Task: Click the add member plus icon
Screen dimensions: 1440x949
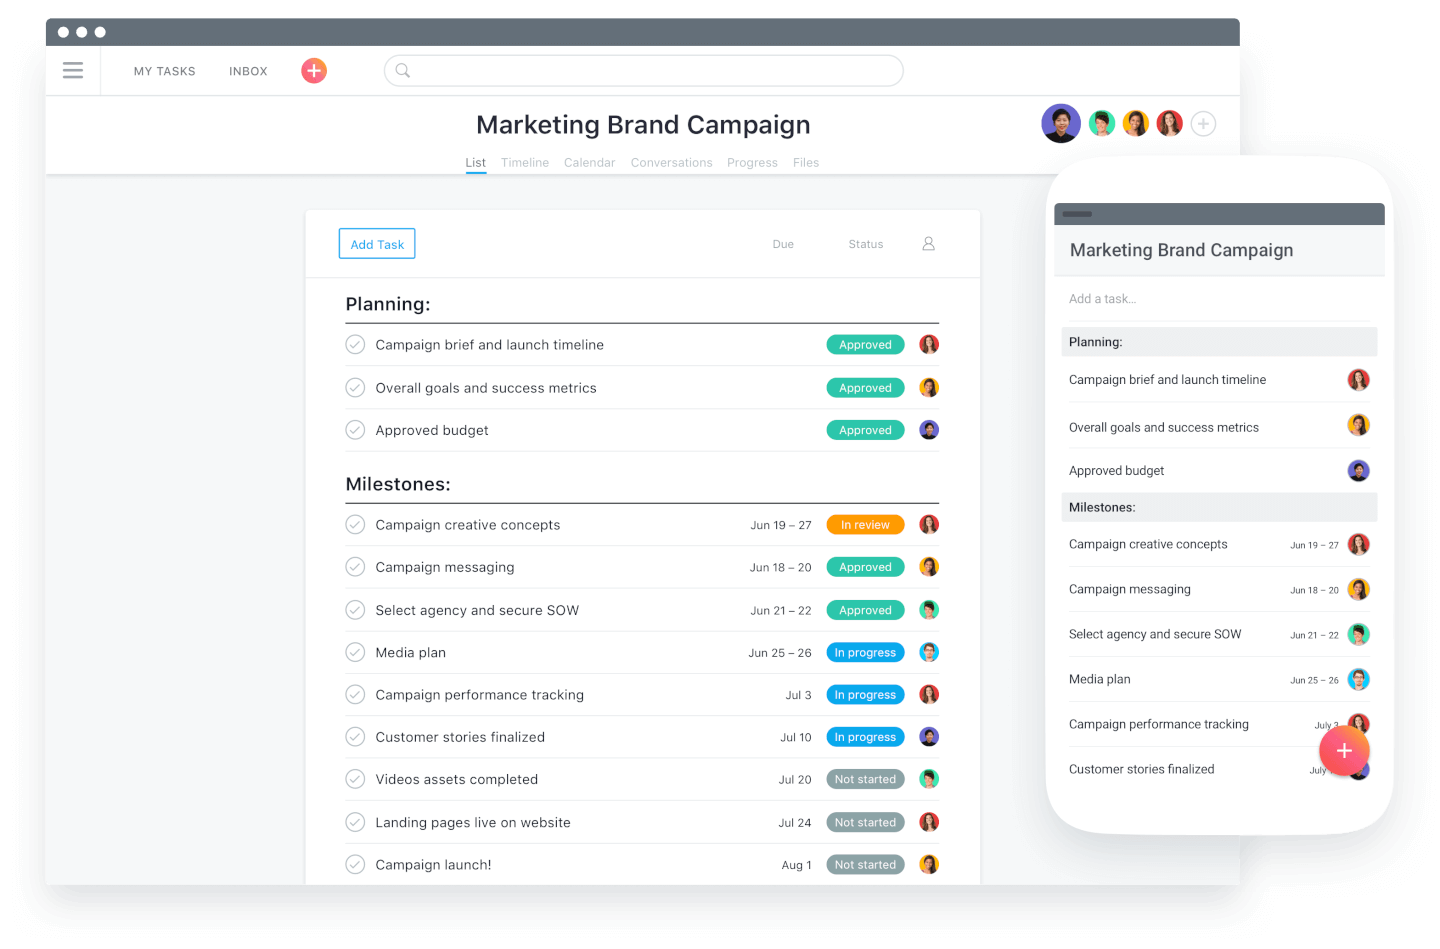Action: tap(1203, 124)
